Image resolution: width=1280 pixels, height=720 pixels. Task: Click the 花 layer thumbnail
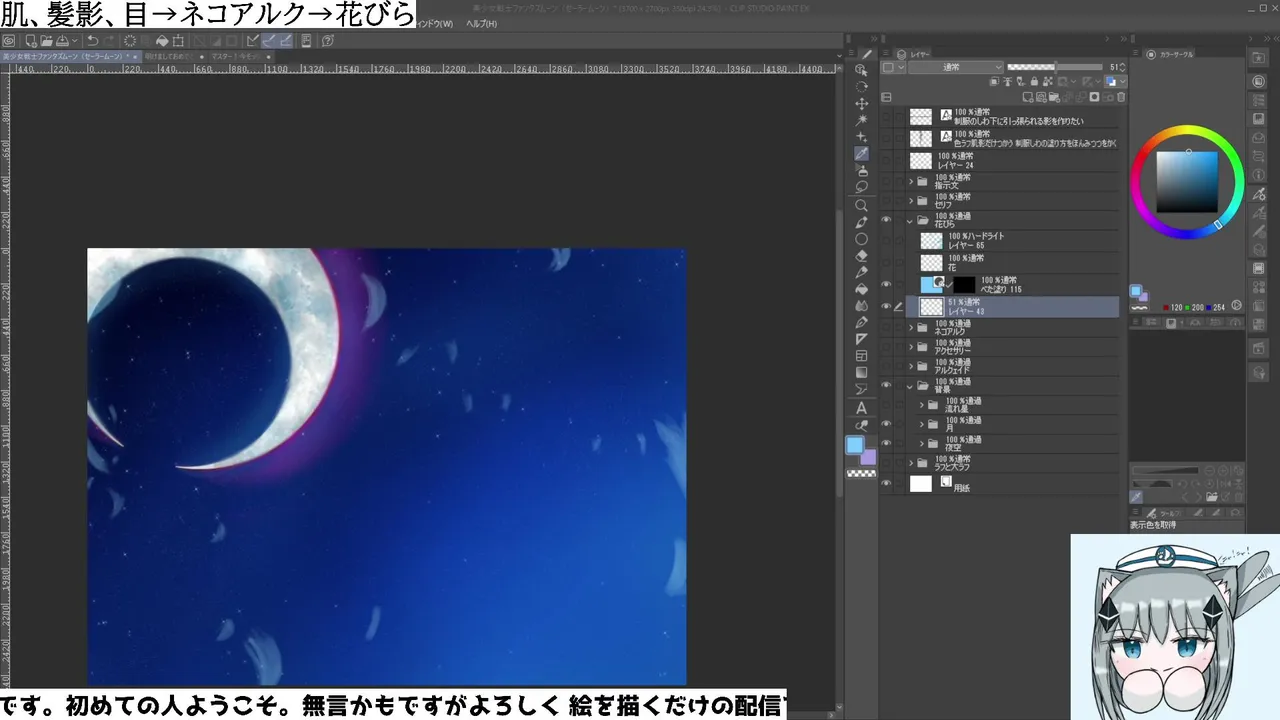tap(931, 263)
